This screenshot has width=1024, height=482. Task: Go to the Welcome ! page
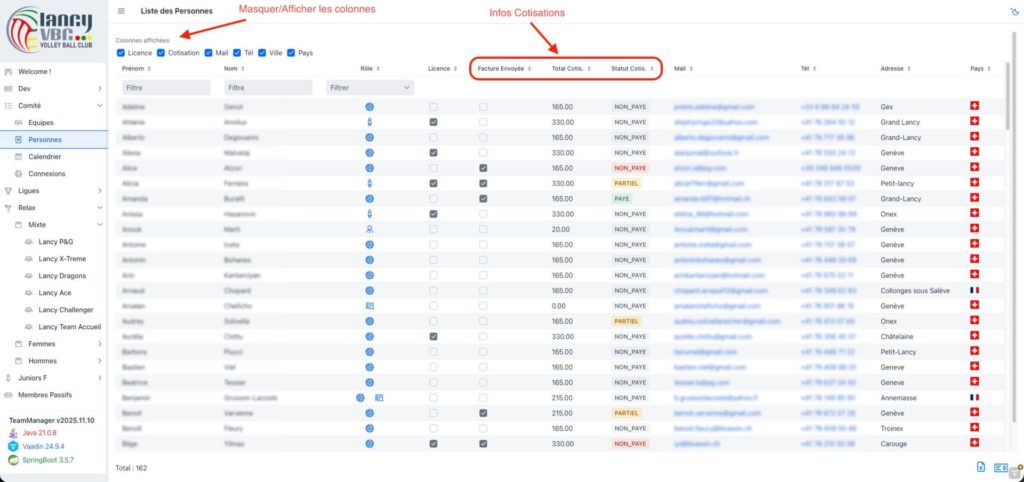tap(34, 72)
